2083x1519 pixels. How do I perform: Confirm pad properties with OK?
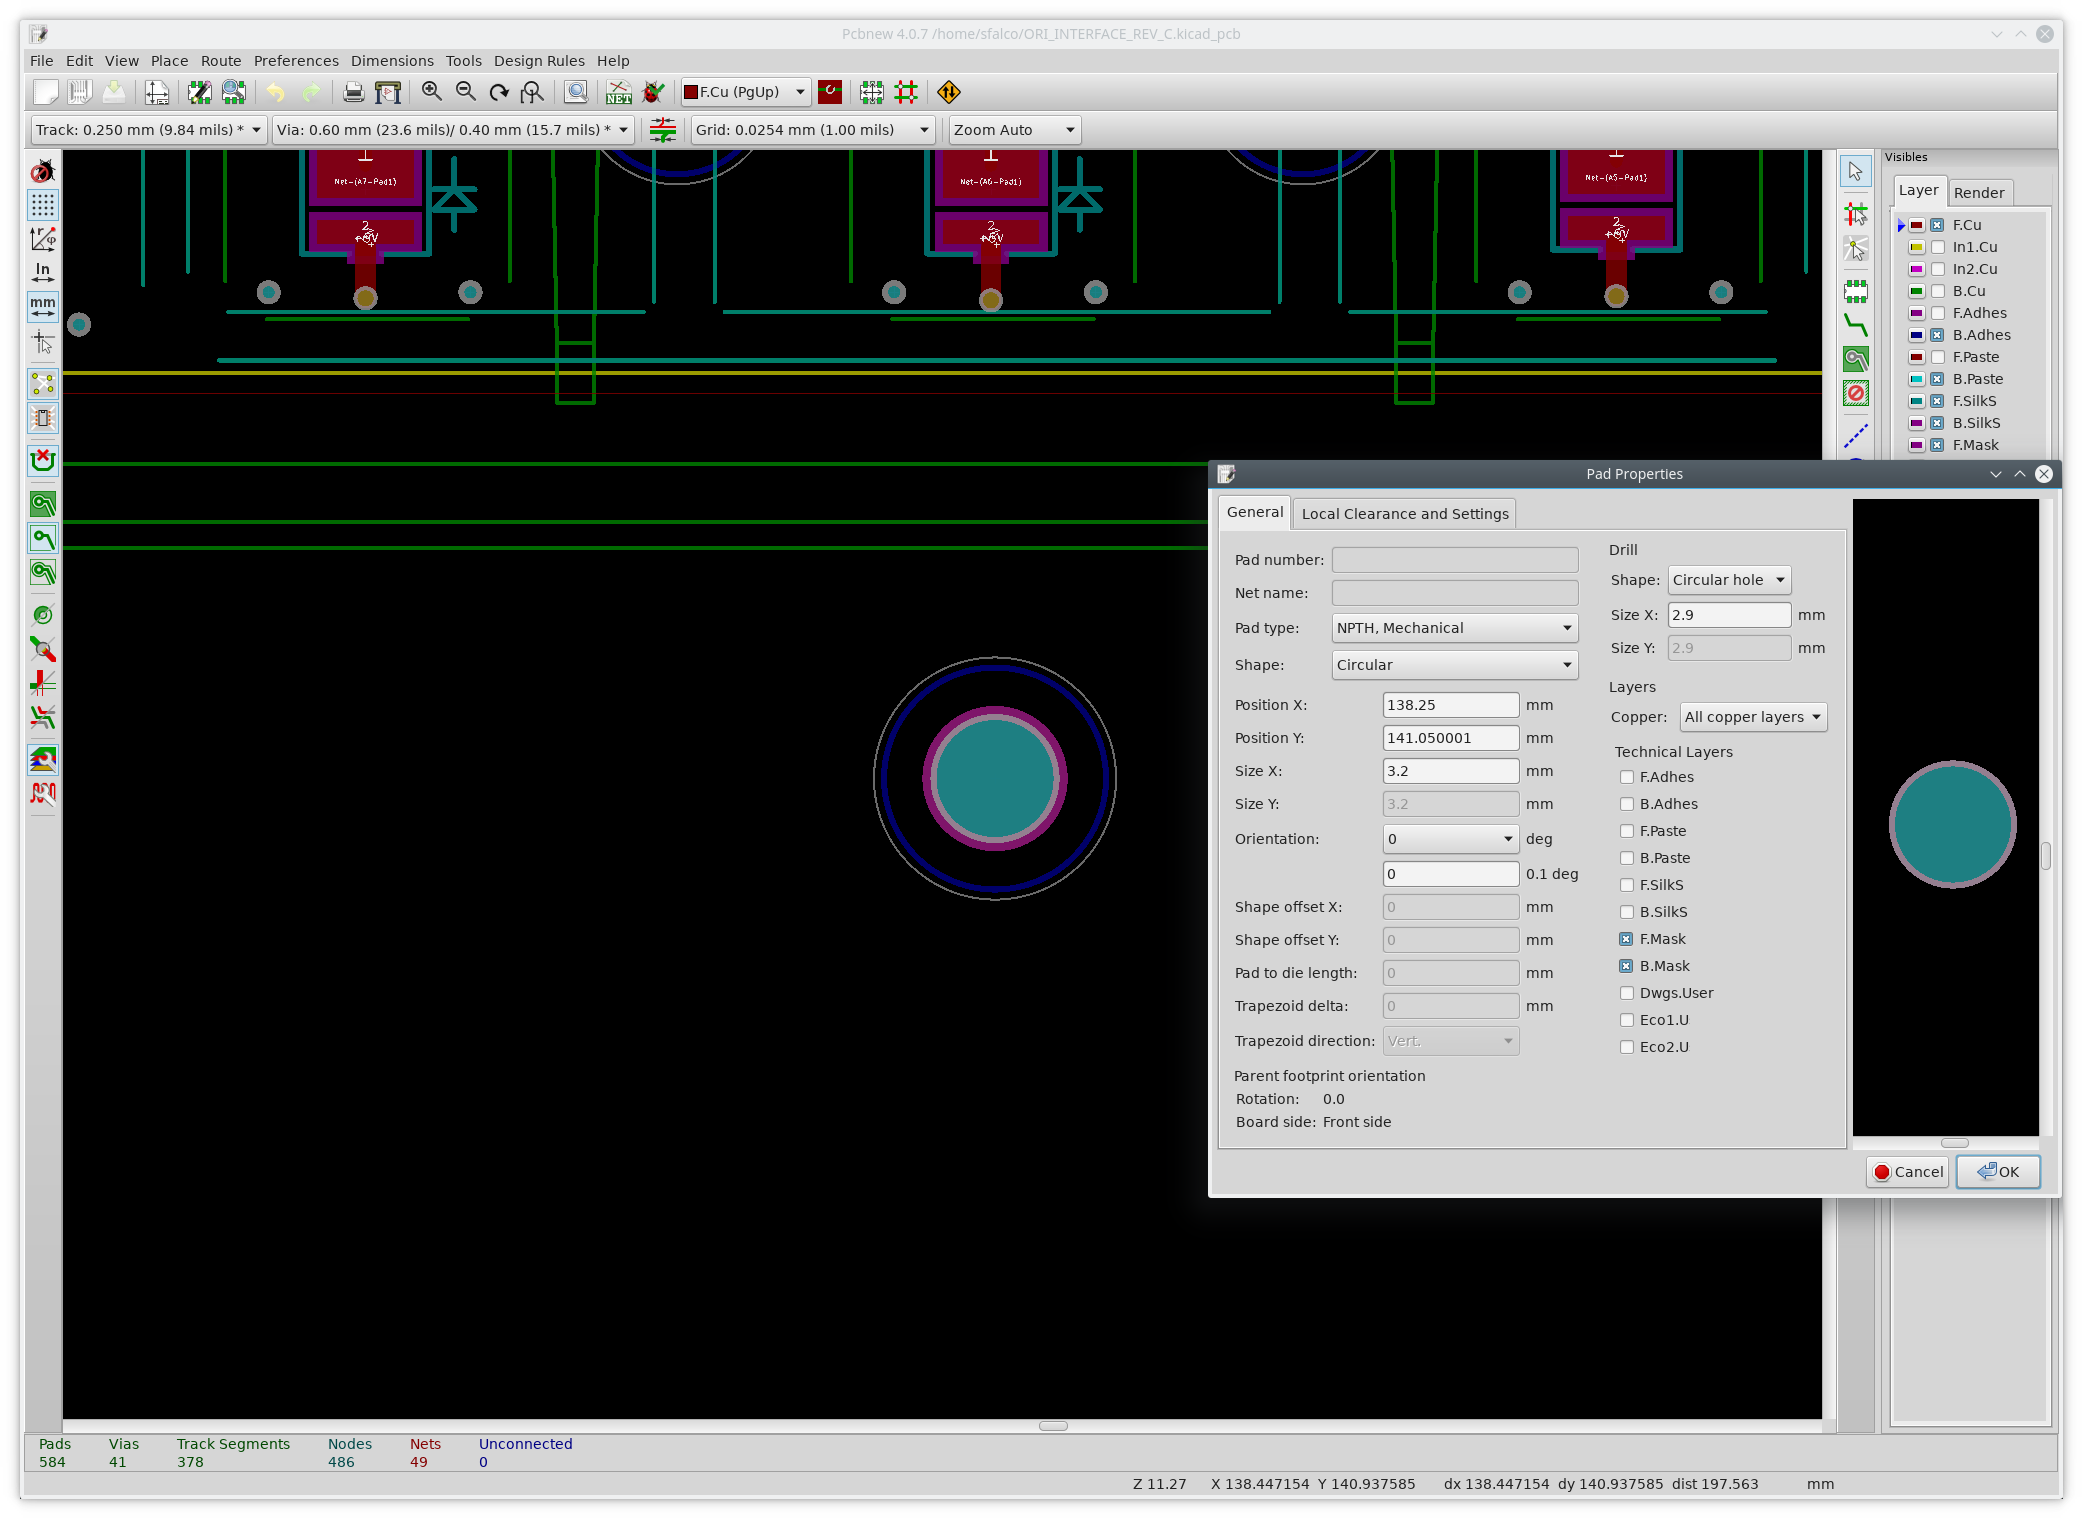(1997, 1172)
